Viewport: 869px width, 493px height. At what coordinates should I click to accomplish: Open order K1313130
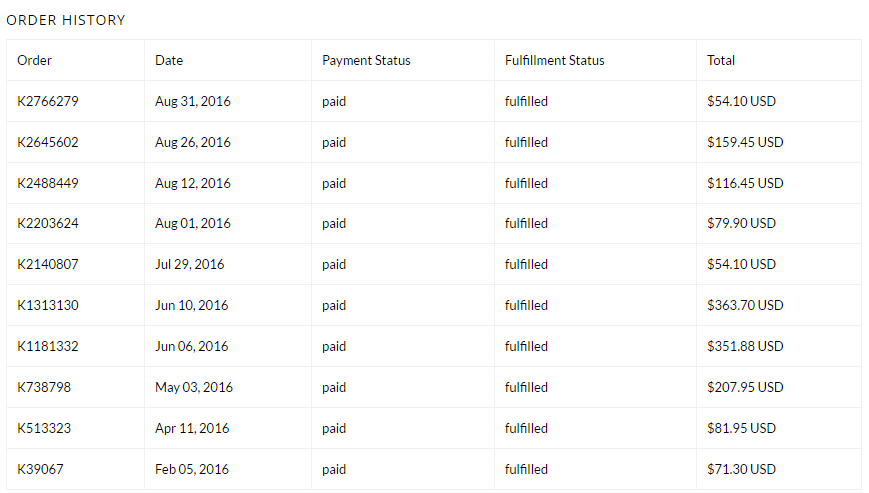tap(48, 305)
